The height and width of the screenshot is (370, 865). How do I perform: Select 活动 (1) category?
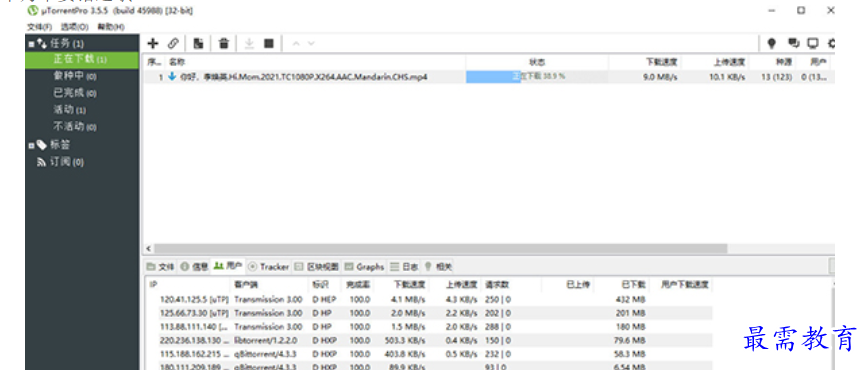click(70, 110)
